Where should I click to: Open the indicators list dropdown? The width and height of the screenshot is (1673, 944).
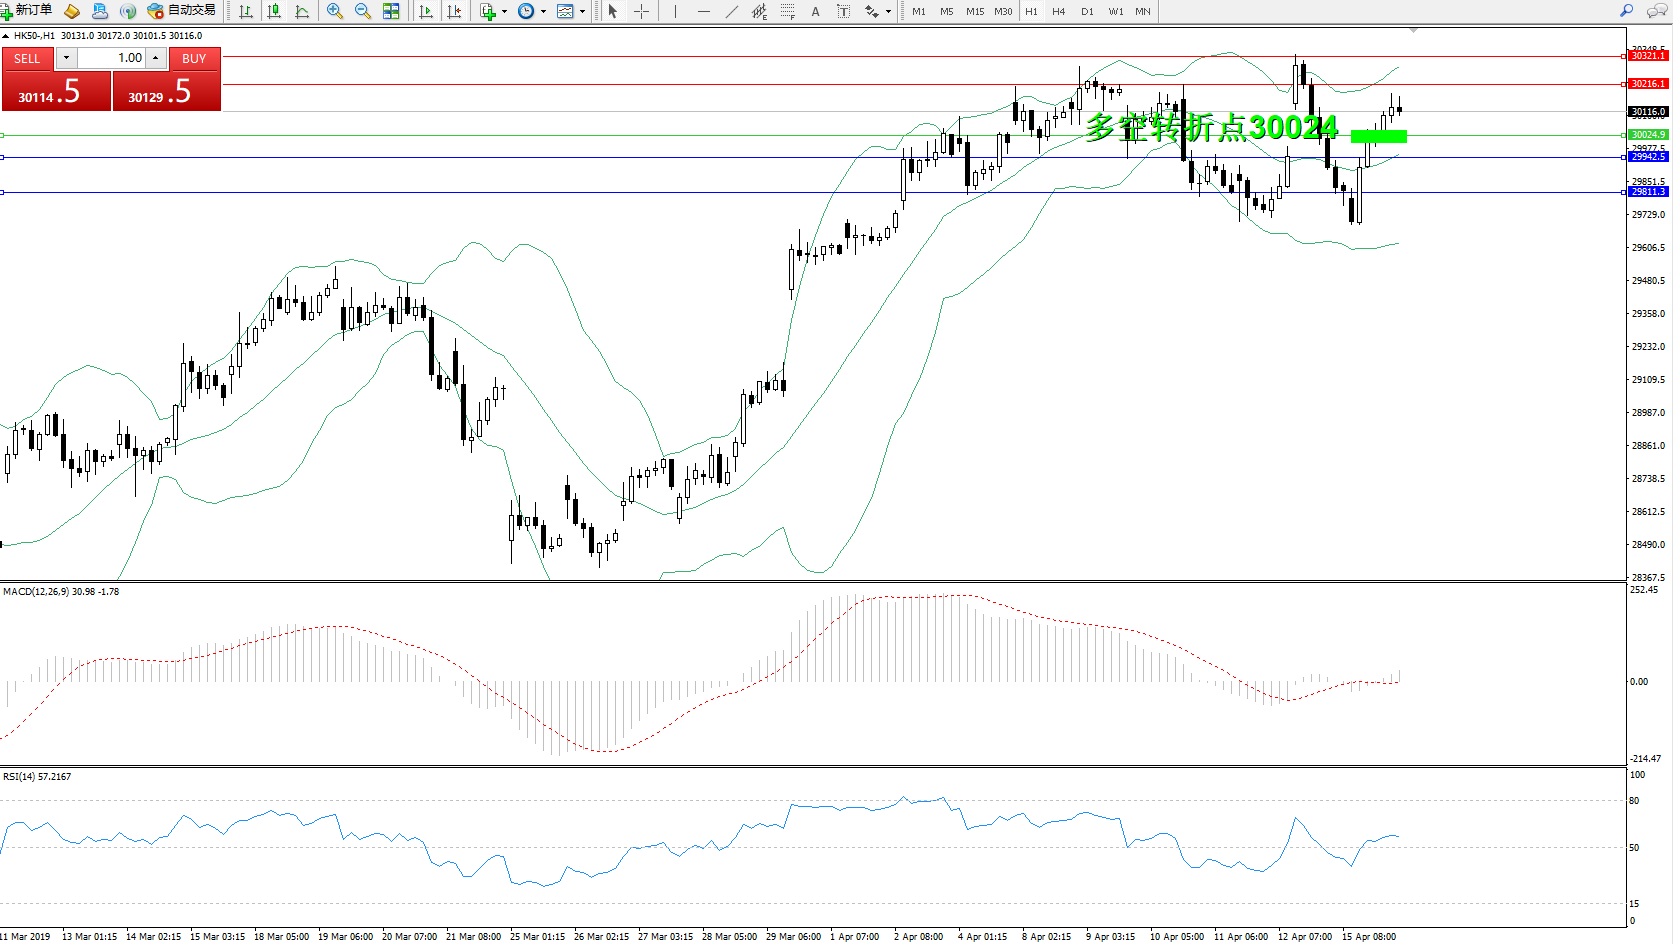click(504, 12)
